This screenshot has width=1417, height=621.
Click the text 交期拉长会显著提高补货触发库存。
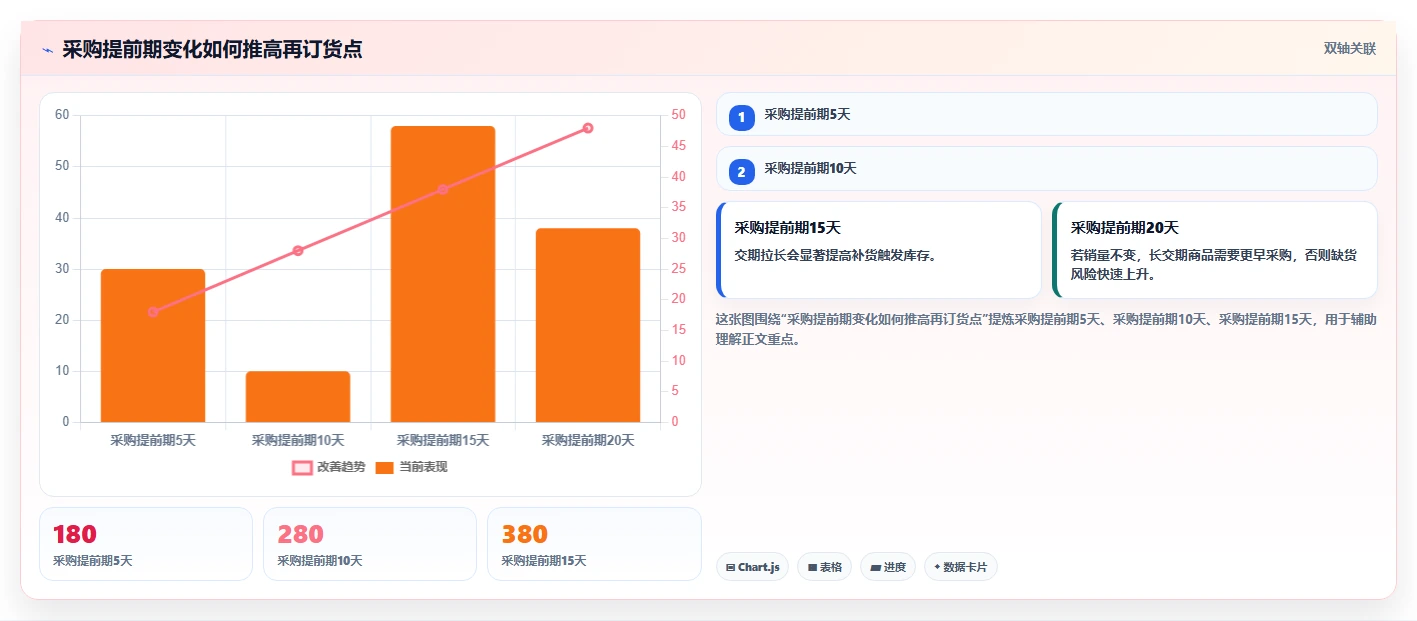(836, 255)
